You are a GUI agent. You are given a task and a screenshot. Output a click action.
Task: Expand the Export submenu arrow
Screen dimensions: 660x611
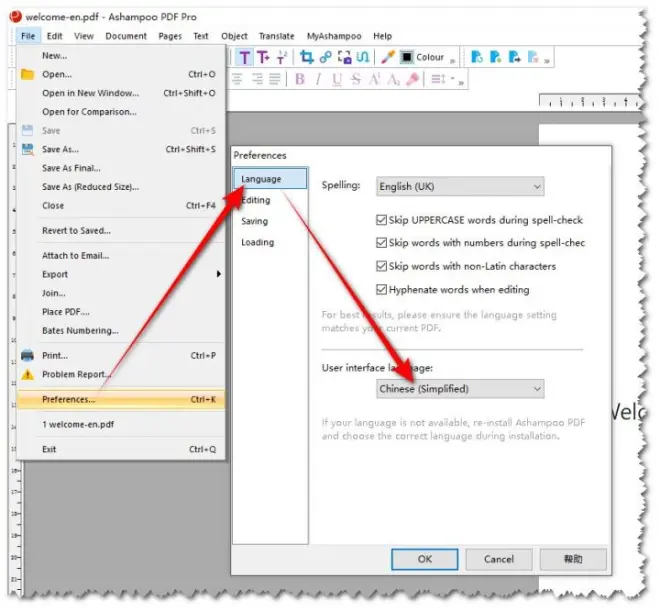pos(218,274)
